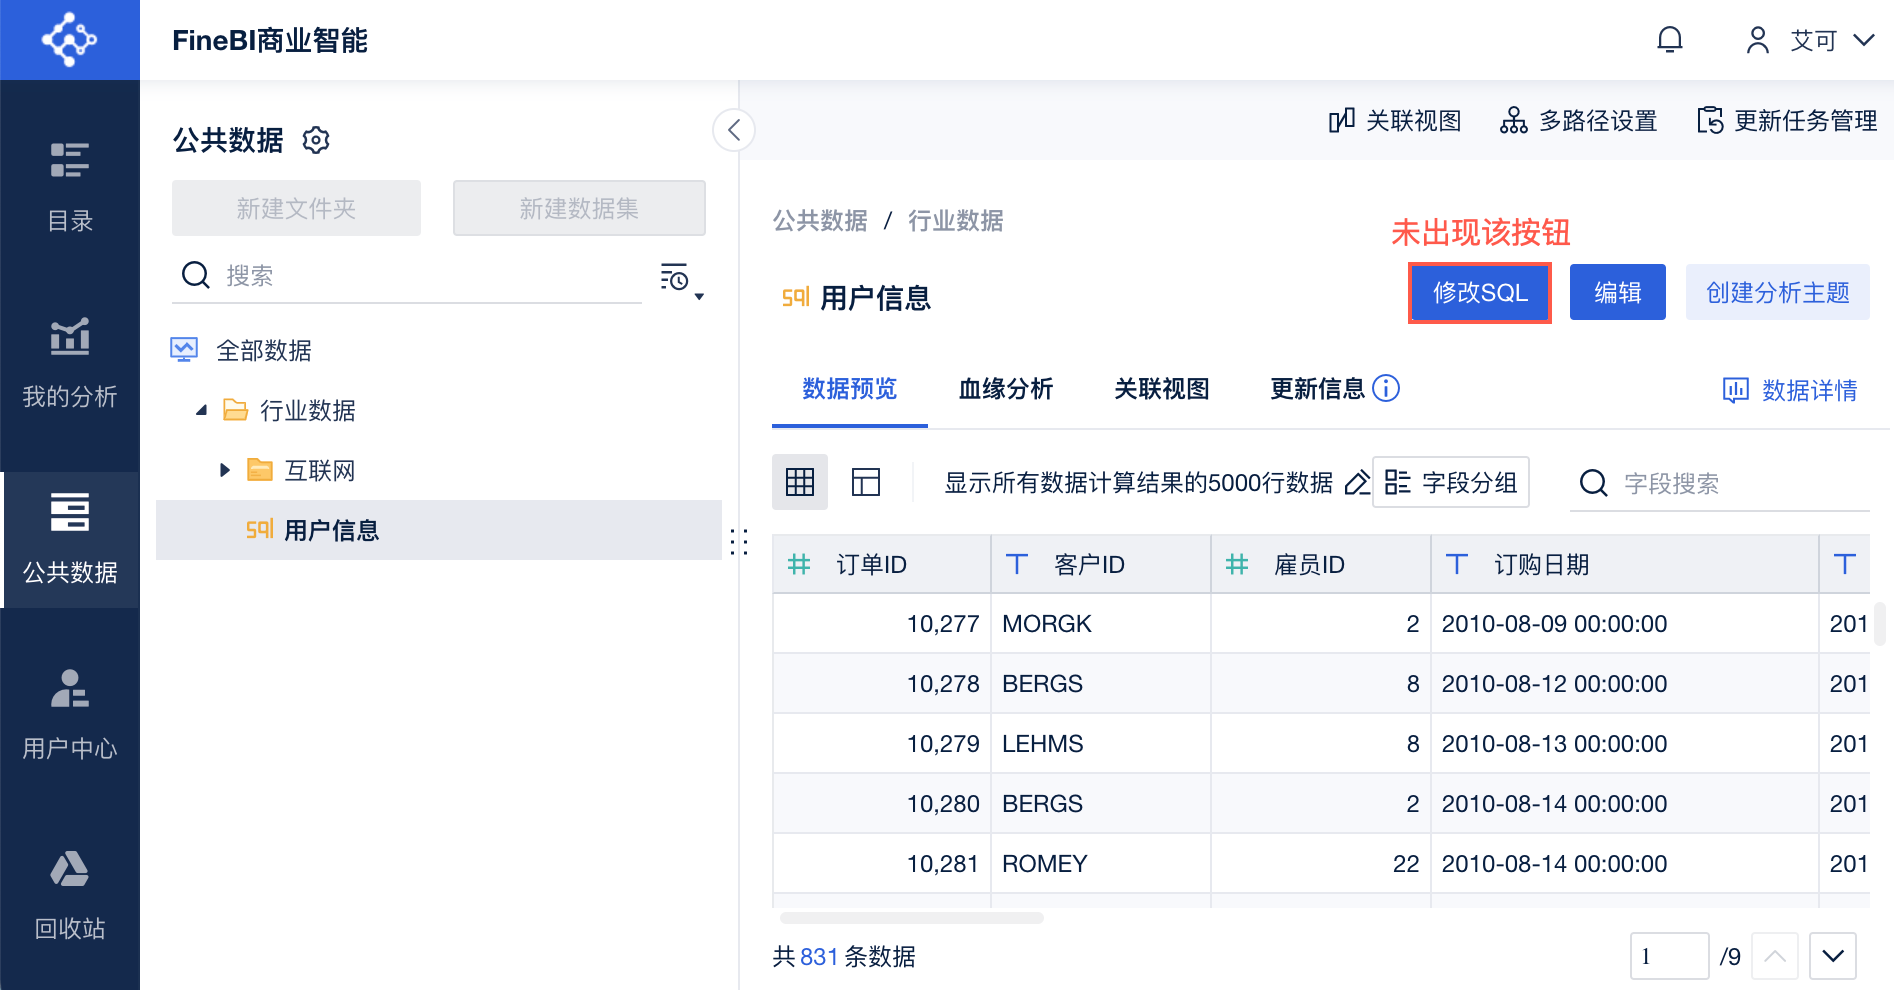Screen dimensions: 1894x990
Task: Switch to grid table view
Action: click(800, 483)
